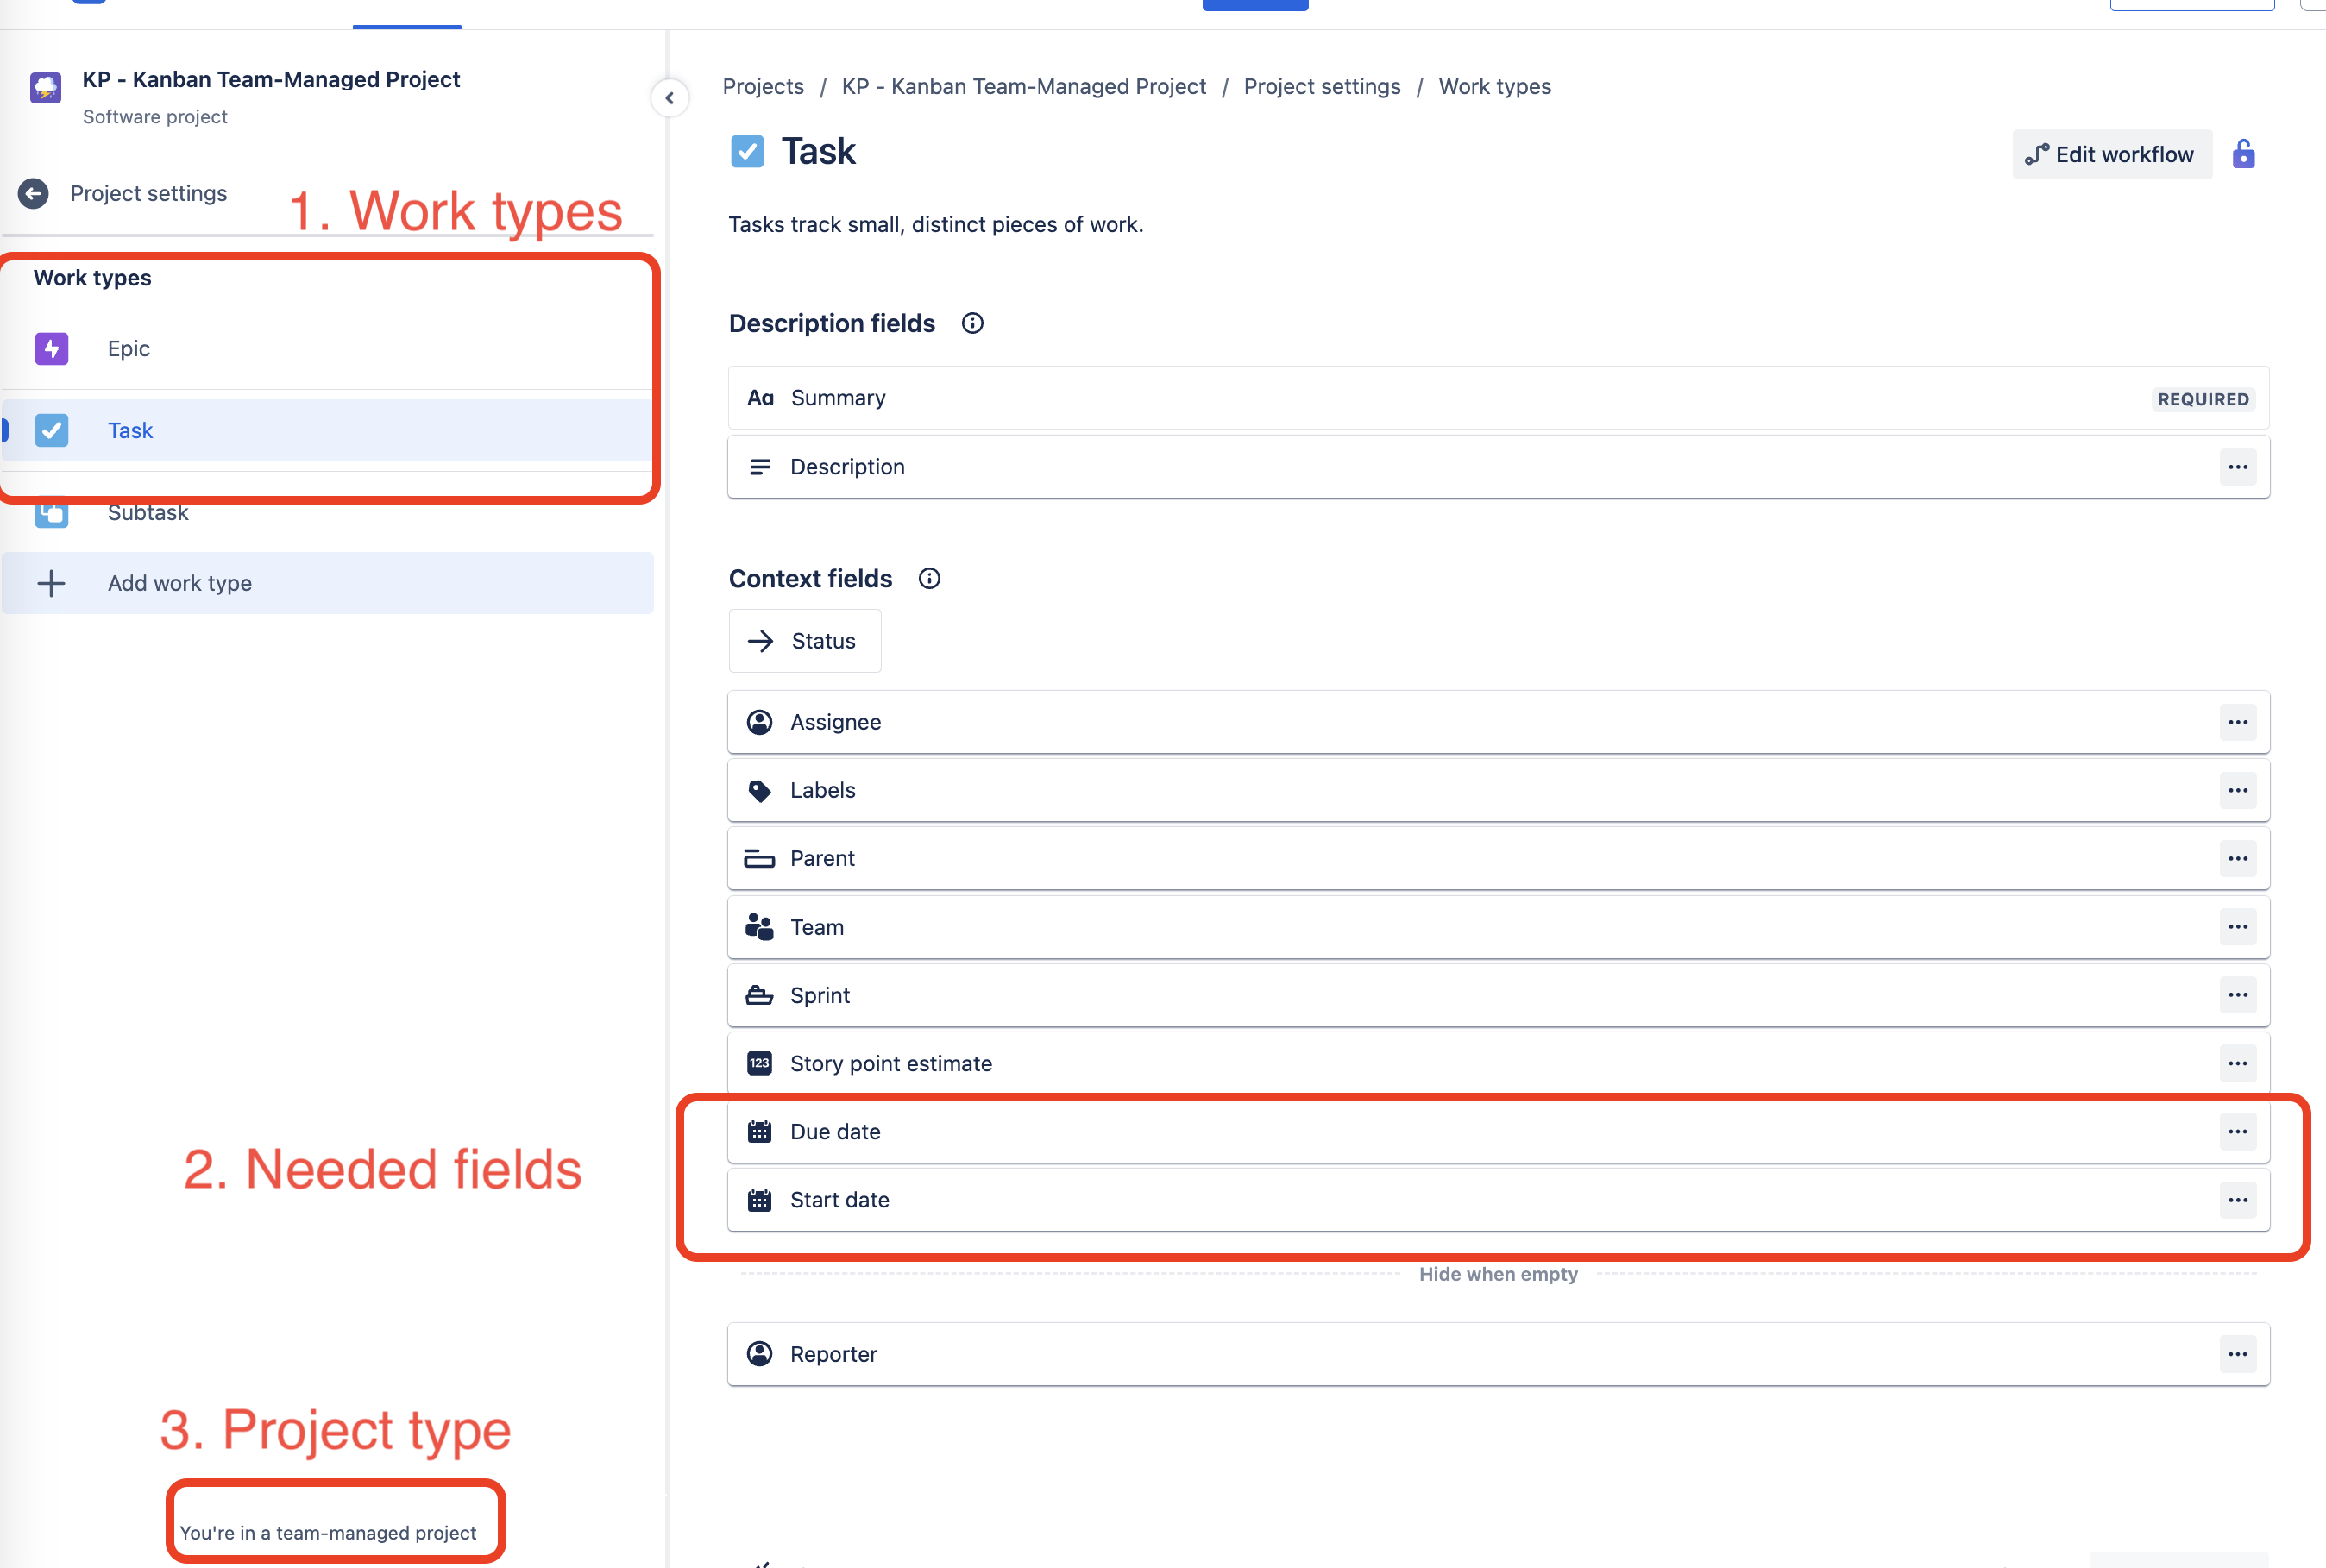Click the Description lines icon
The image size is (2326, 1568).
tap(759, 467)
